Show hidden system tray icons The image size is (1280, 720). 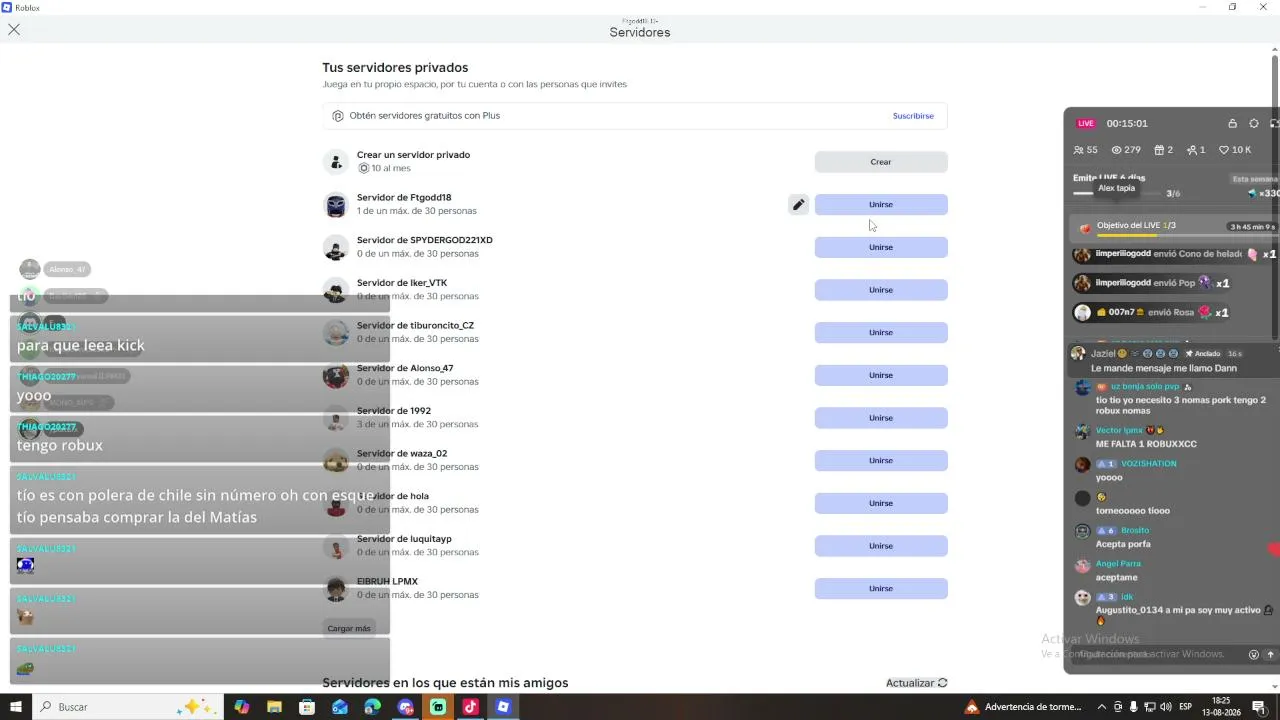pos(1102,707)
